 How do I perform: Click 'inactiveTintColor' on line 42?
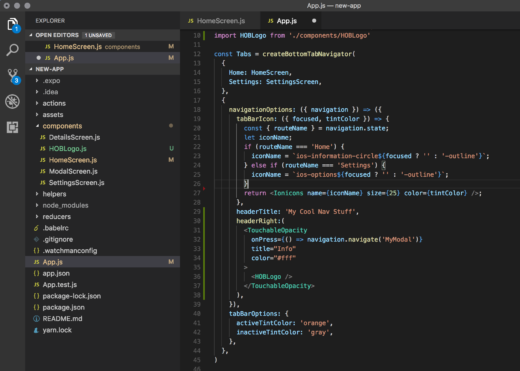(268, 332)
